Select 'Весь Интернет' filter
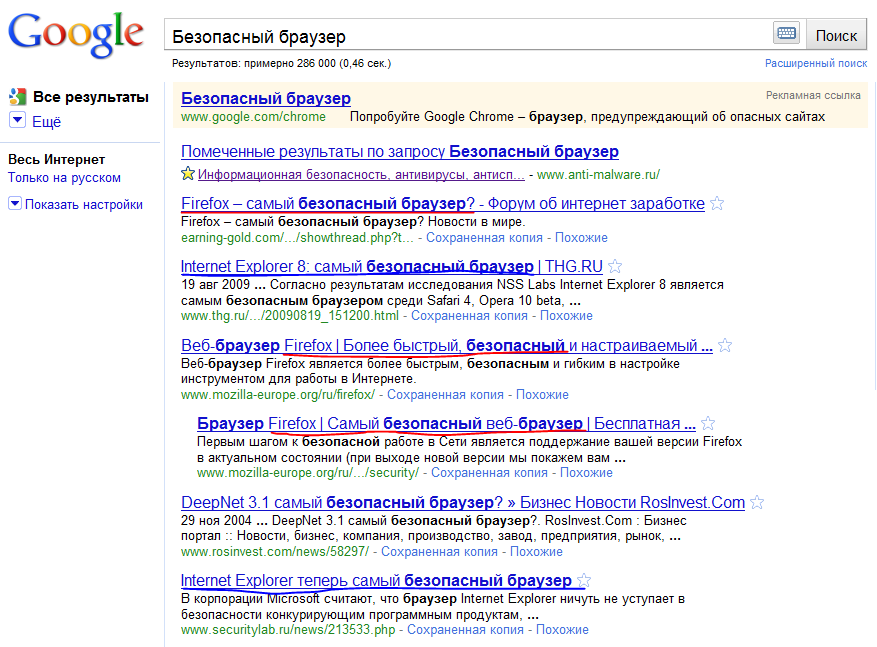Image resolution: width=877 pixels, height=647 pixels. click(x=56, y=159)
